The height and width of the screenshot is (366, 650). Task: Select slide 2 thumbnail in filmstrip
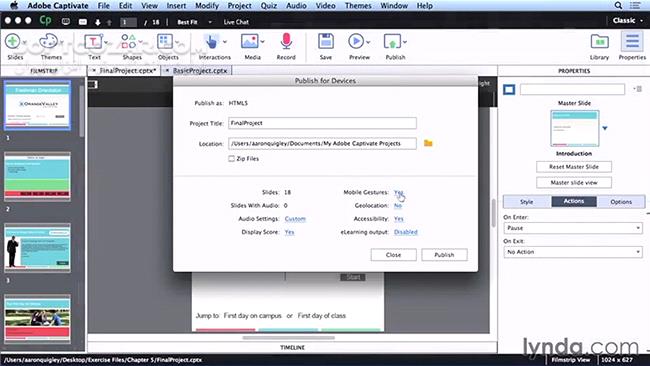pos(37,176)
